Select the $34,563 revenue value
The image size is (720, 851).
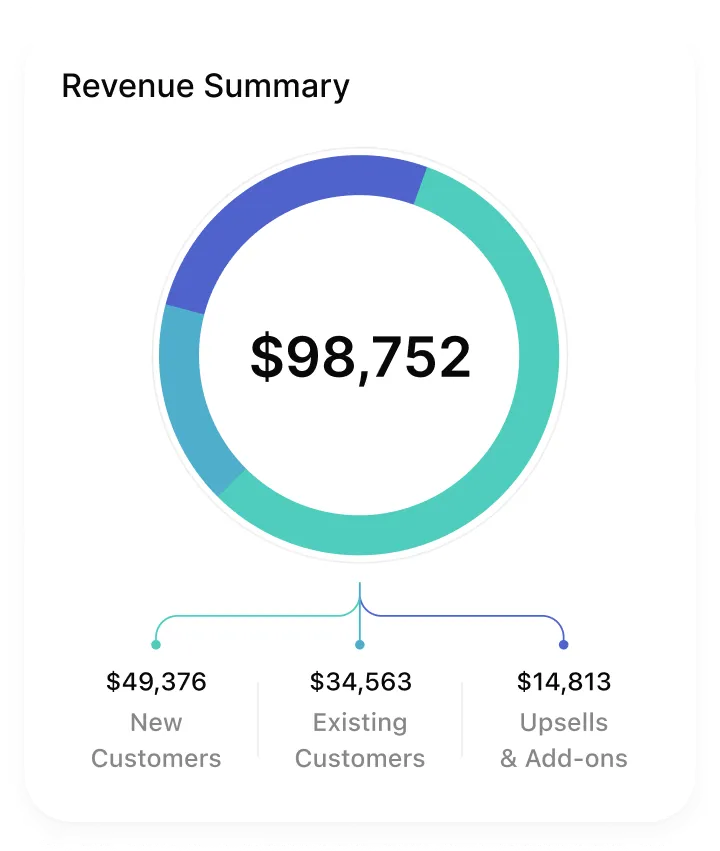point(360,682)
